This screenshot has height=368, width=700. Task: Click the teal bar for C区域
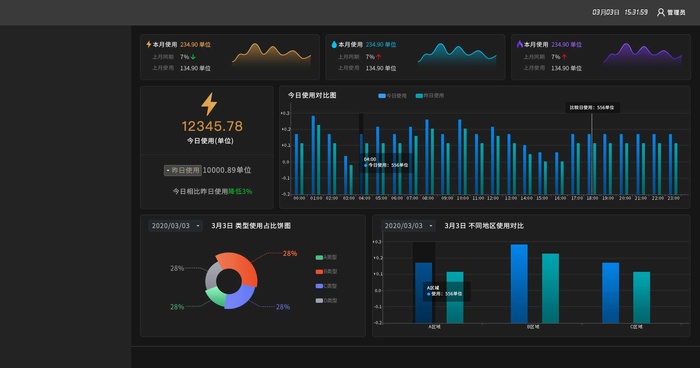642,297
